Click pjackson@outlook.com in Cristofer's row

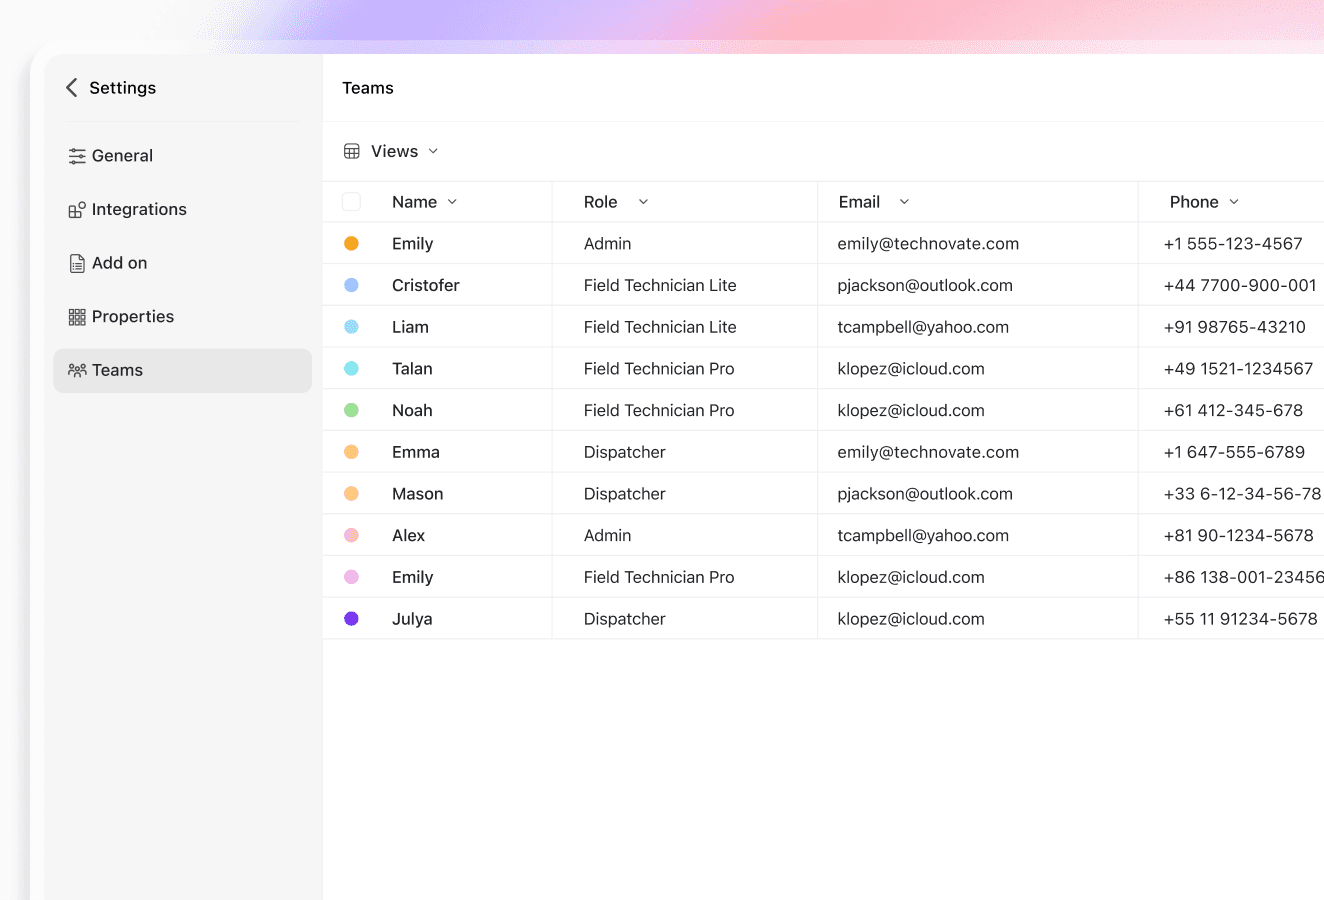(925, 284)
